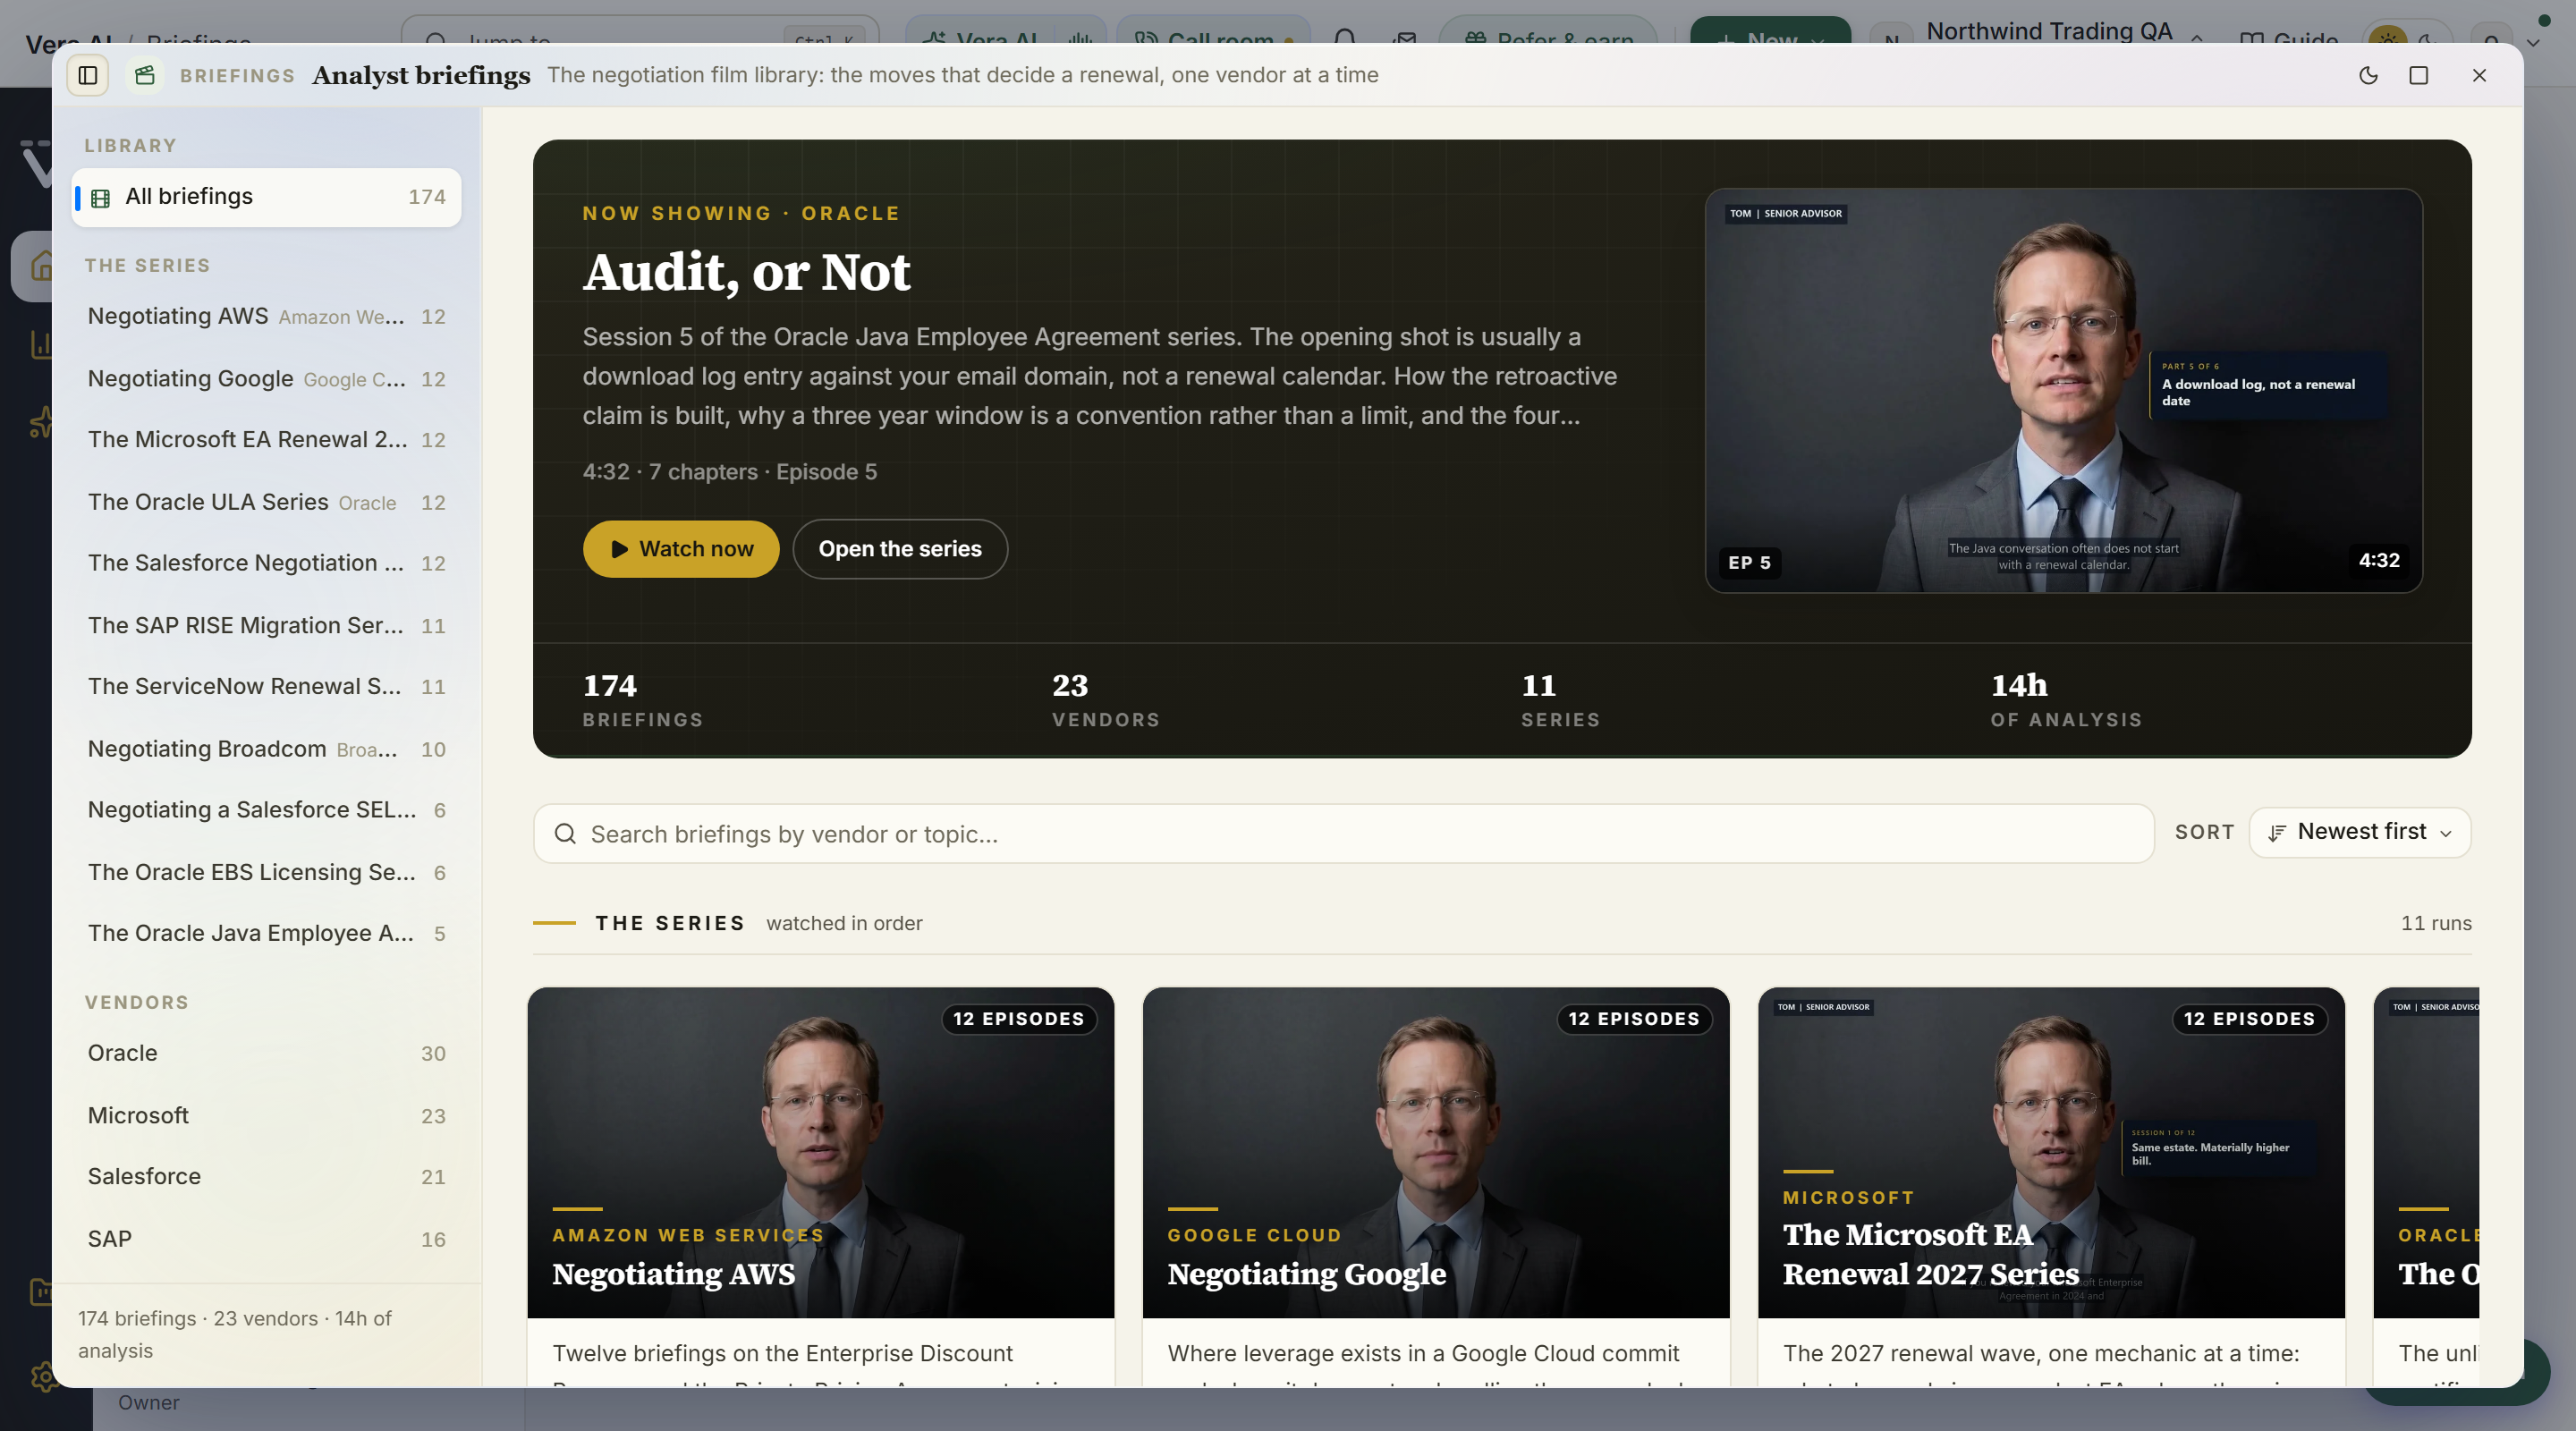The image size is (2576, 1431).
Task: Toggle dark mode moon icon in modal header
Action: [2368, 75]
